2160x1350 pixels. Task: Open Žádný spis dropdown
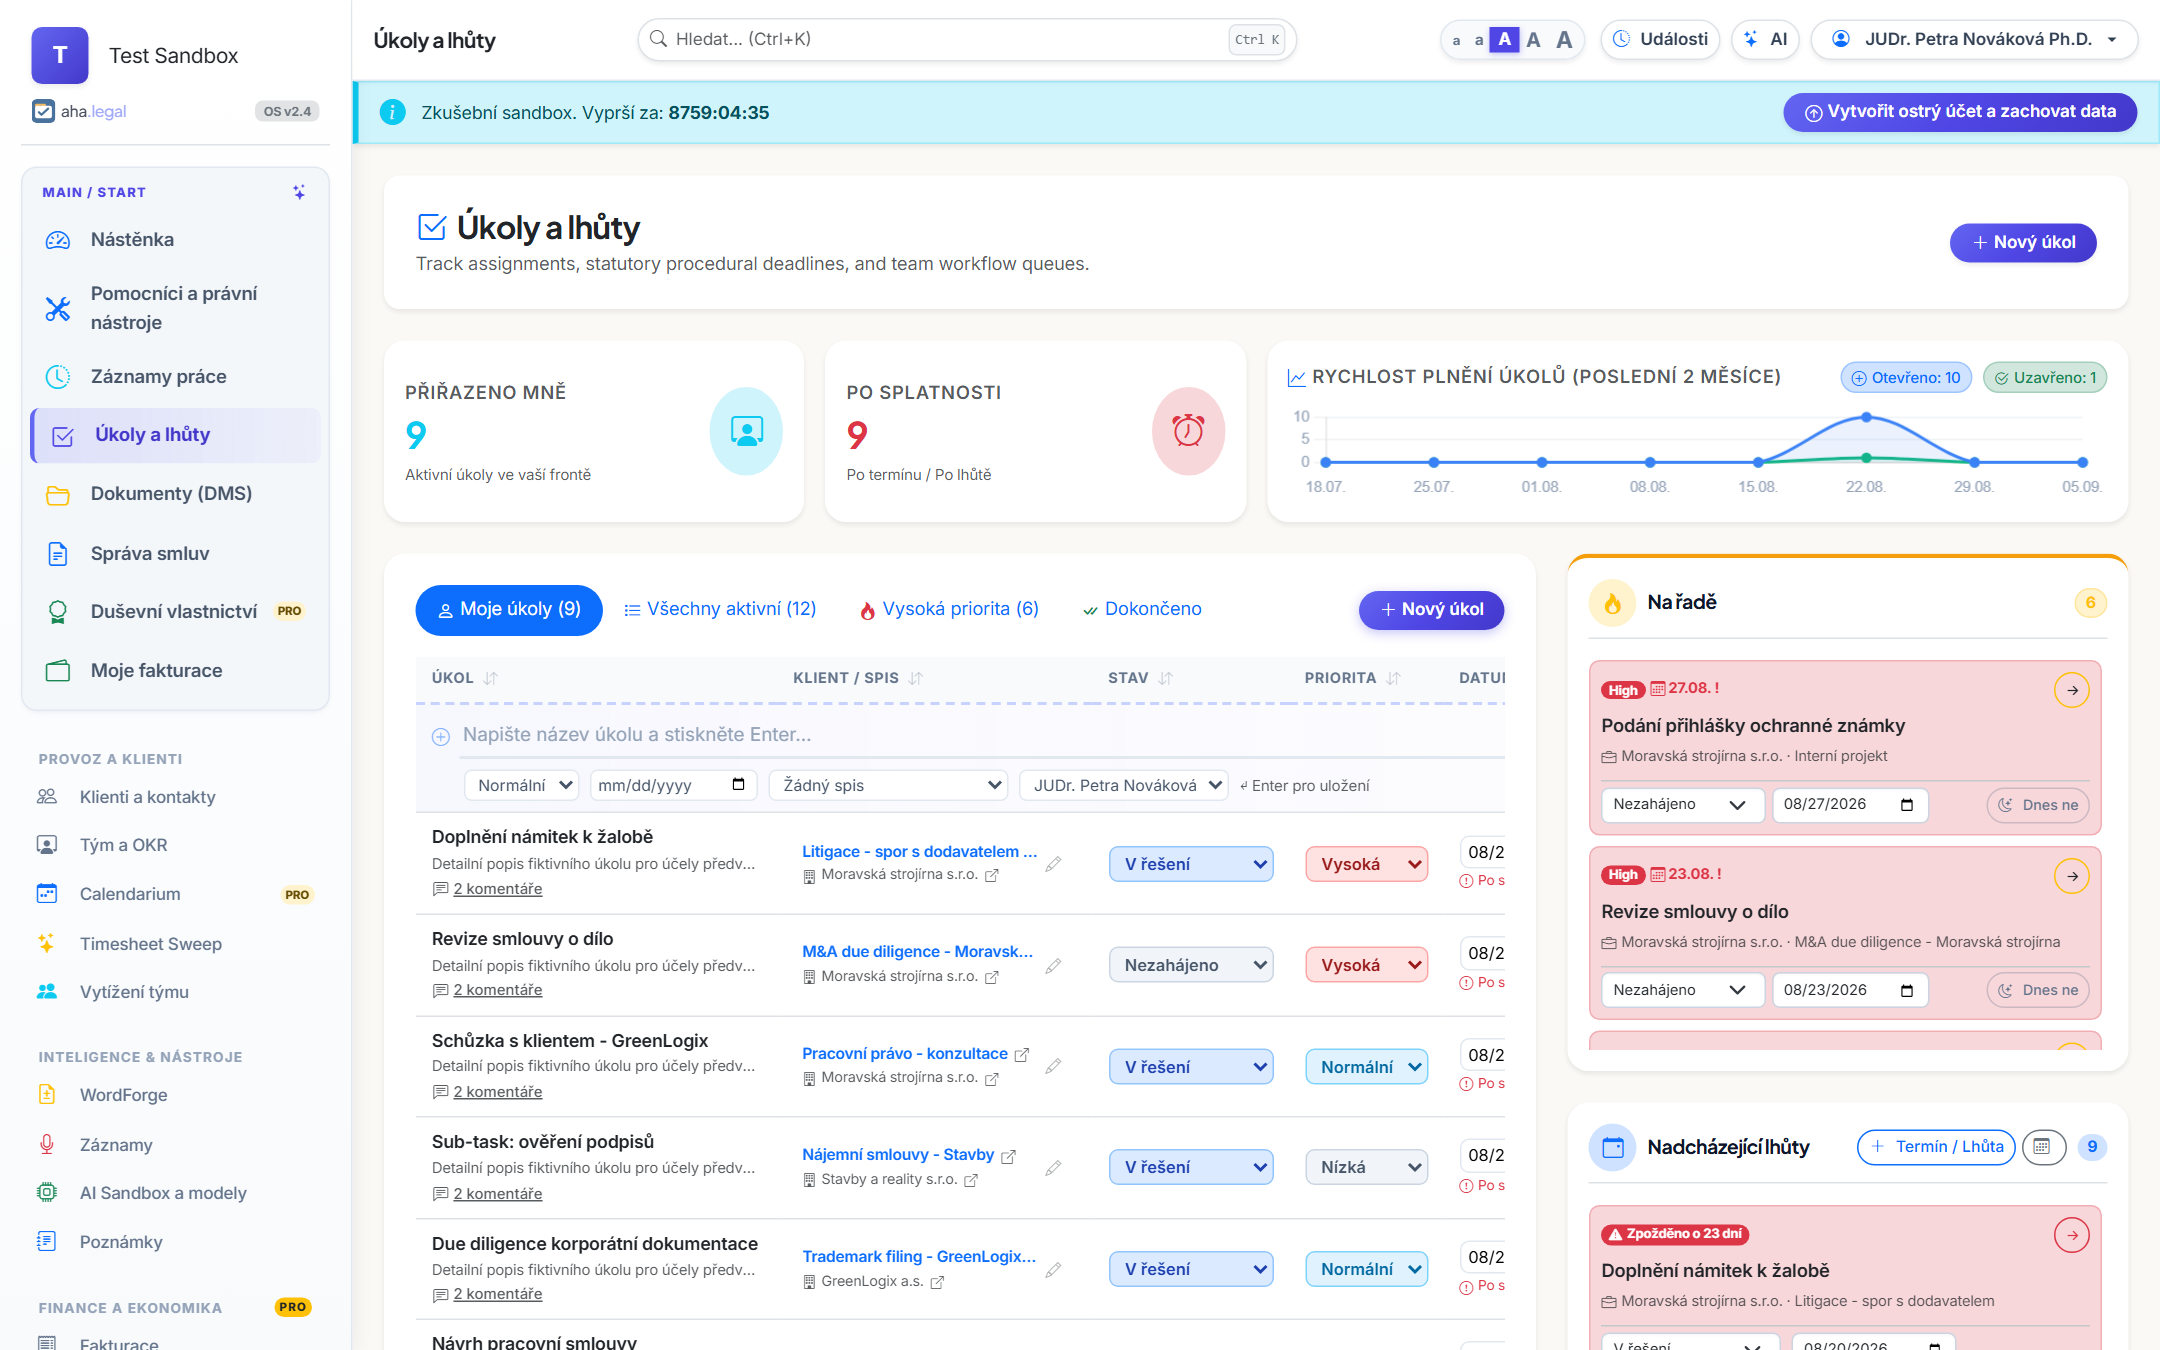pyautogui.click(x=888, y=785)
